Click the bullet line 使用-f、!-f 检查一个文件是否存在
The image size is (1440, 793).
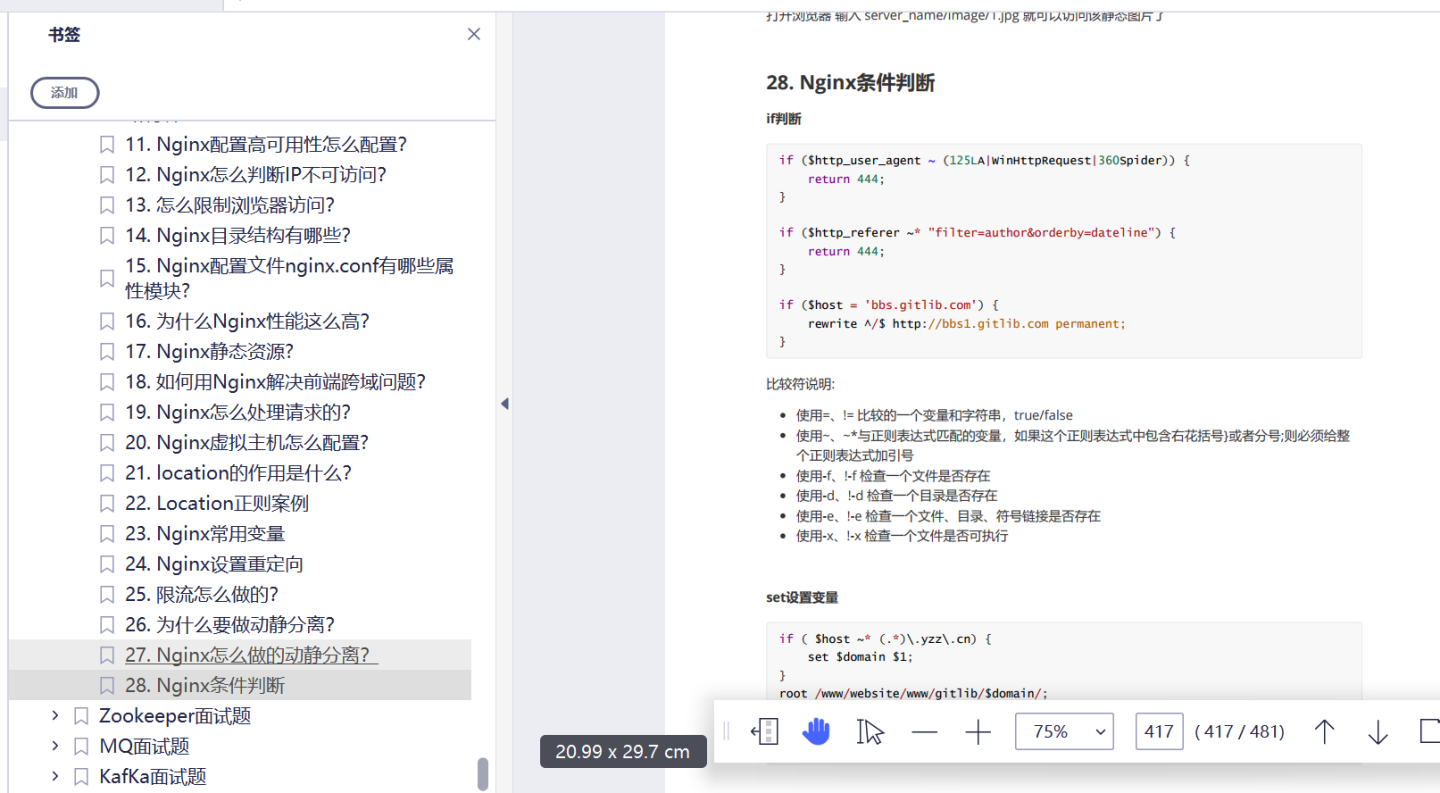[893, 476]
